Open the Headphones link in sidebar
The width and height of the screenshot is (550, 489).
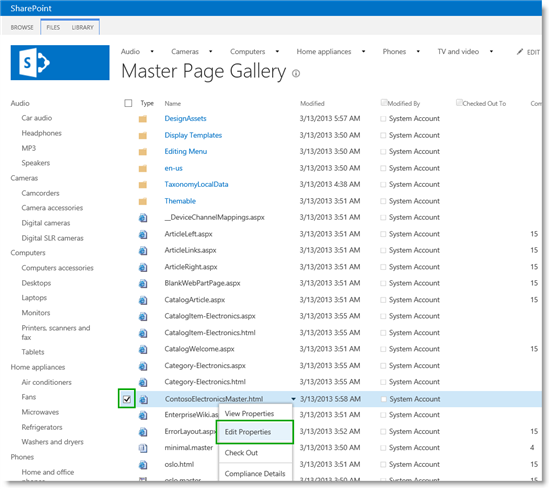click(41, 133)
